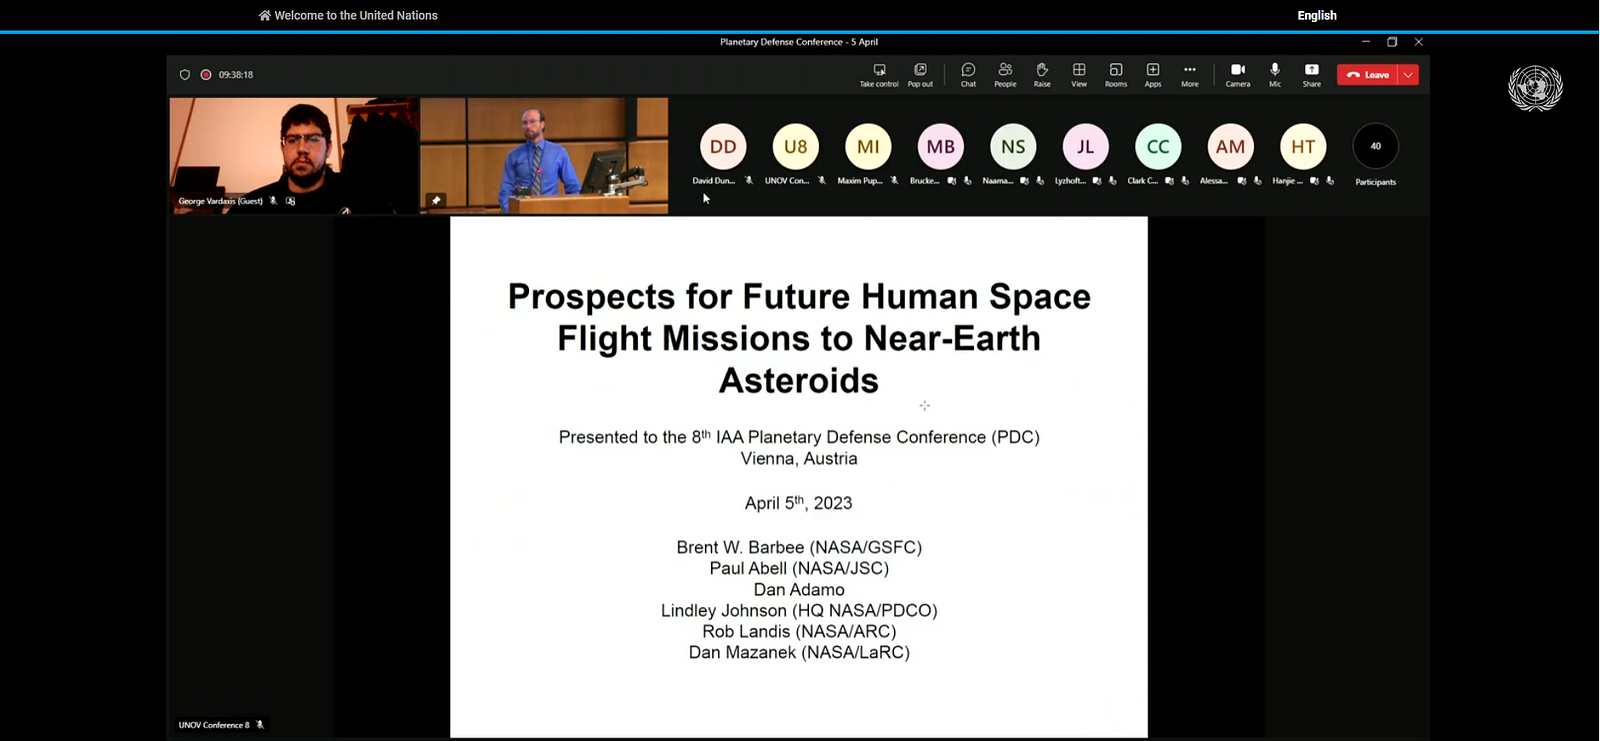Open the Share content tray
This screenshot has width=1600, height=741.
coord(1312,75)
